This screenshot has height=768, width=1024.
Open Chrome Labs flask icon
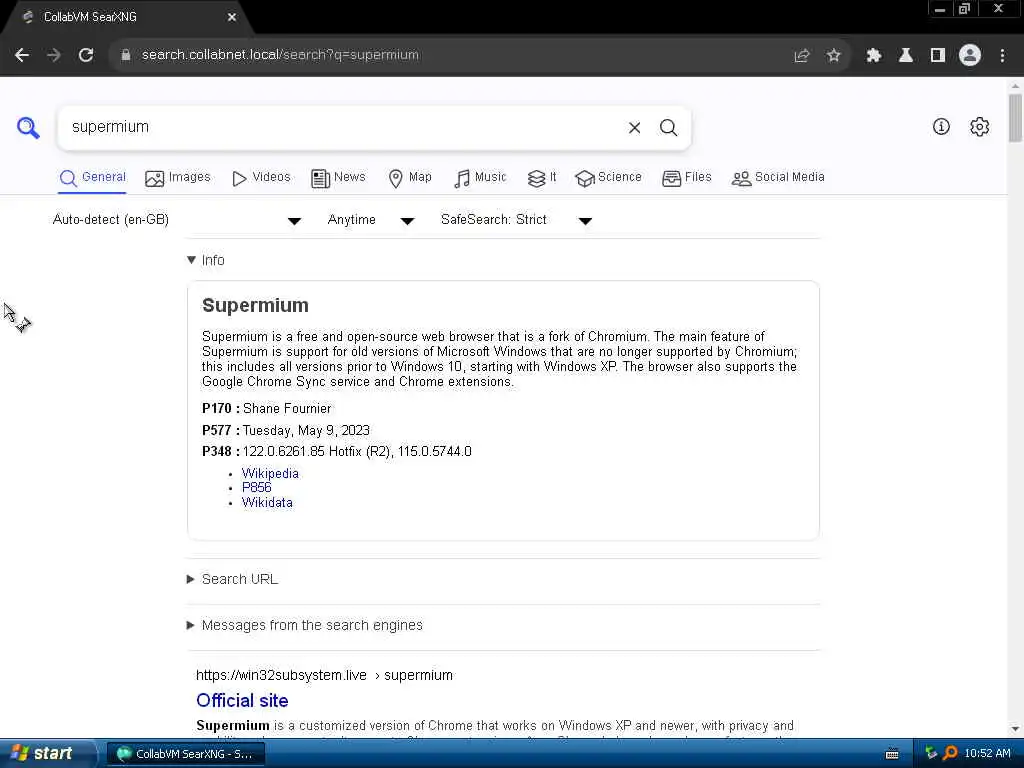point(905,56)
